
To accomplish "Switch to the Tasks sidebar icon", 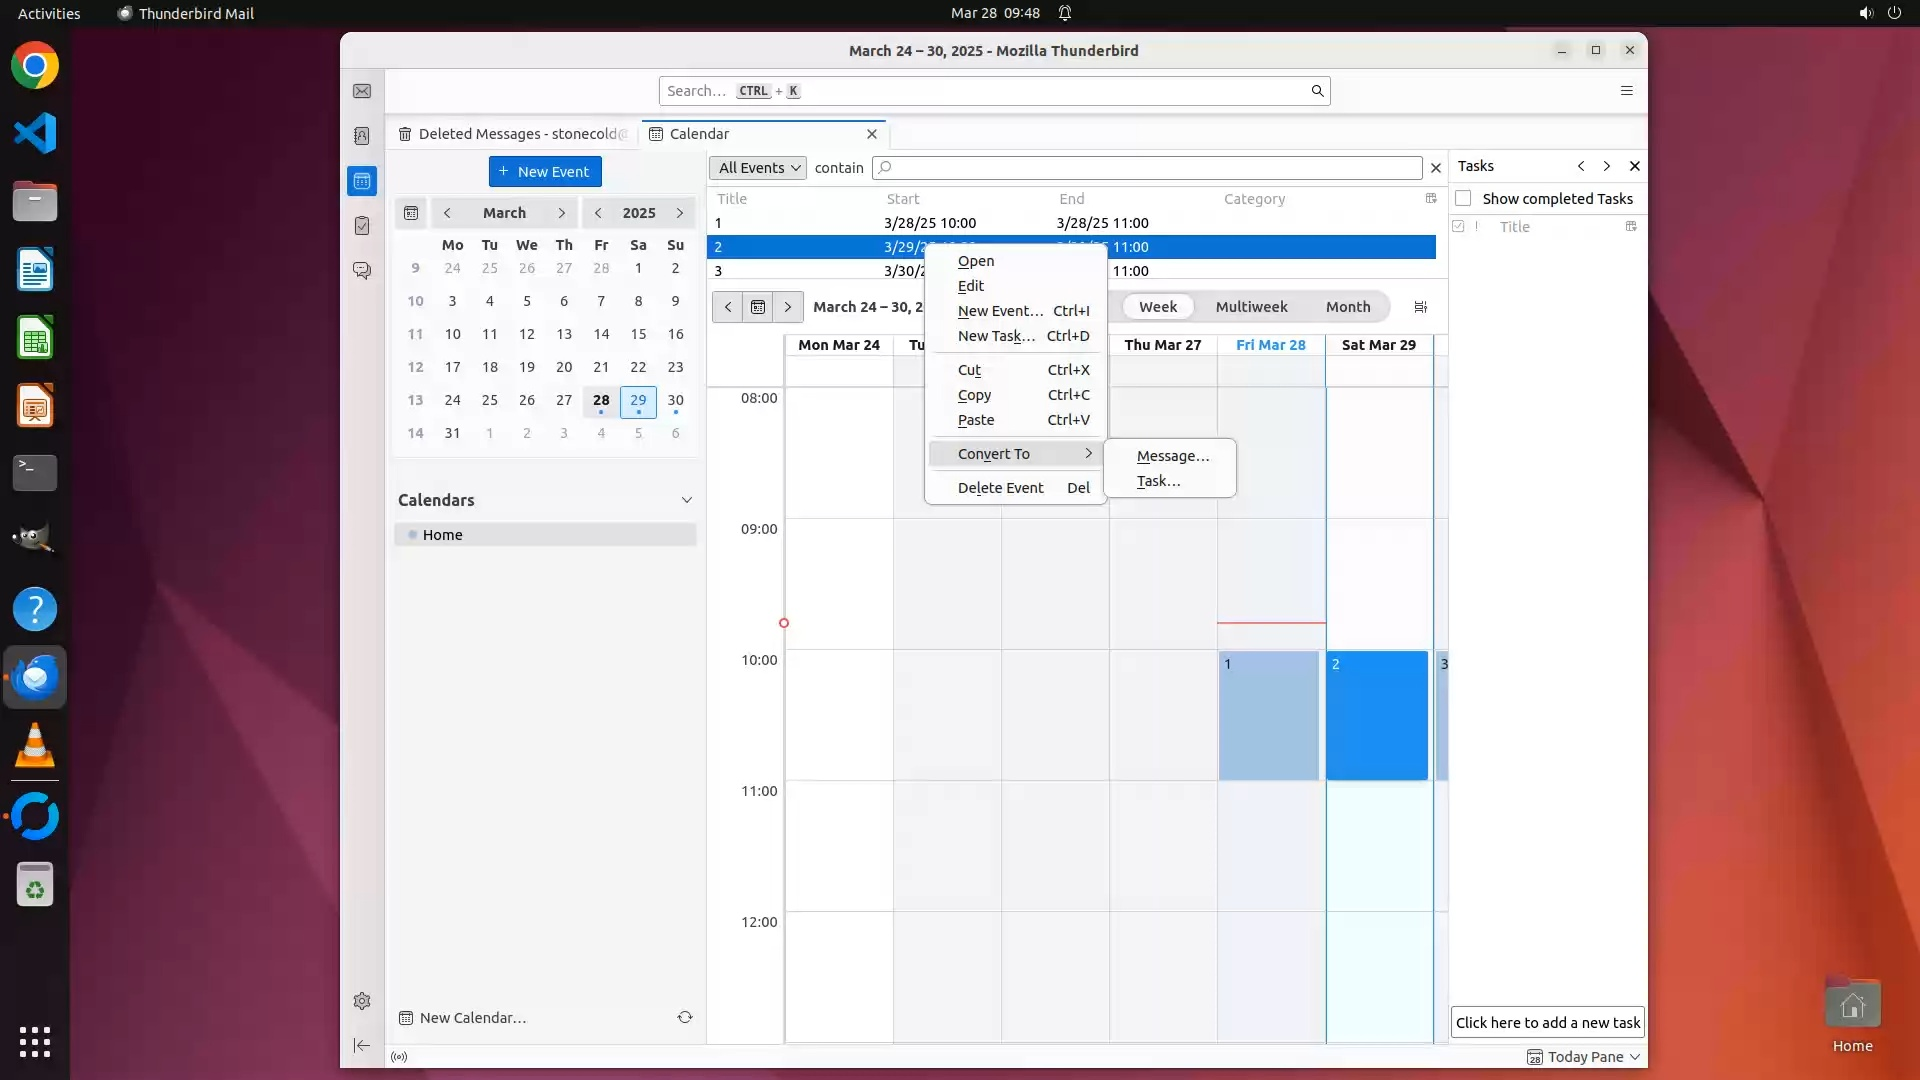I will pos(362,226).
